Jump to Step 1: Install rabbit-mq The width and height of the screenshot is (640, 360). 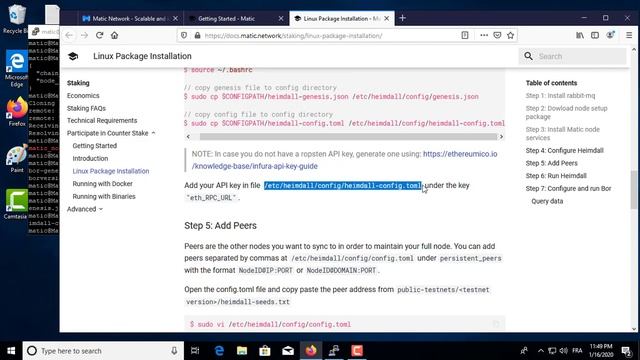click(560, 96)
